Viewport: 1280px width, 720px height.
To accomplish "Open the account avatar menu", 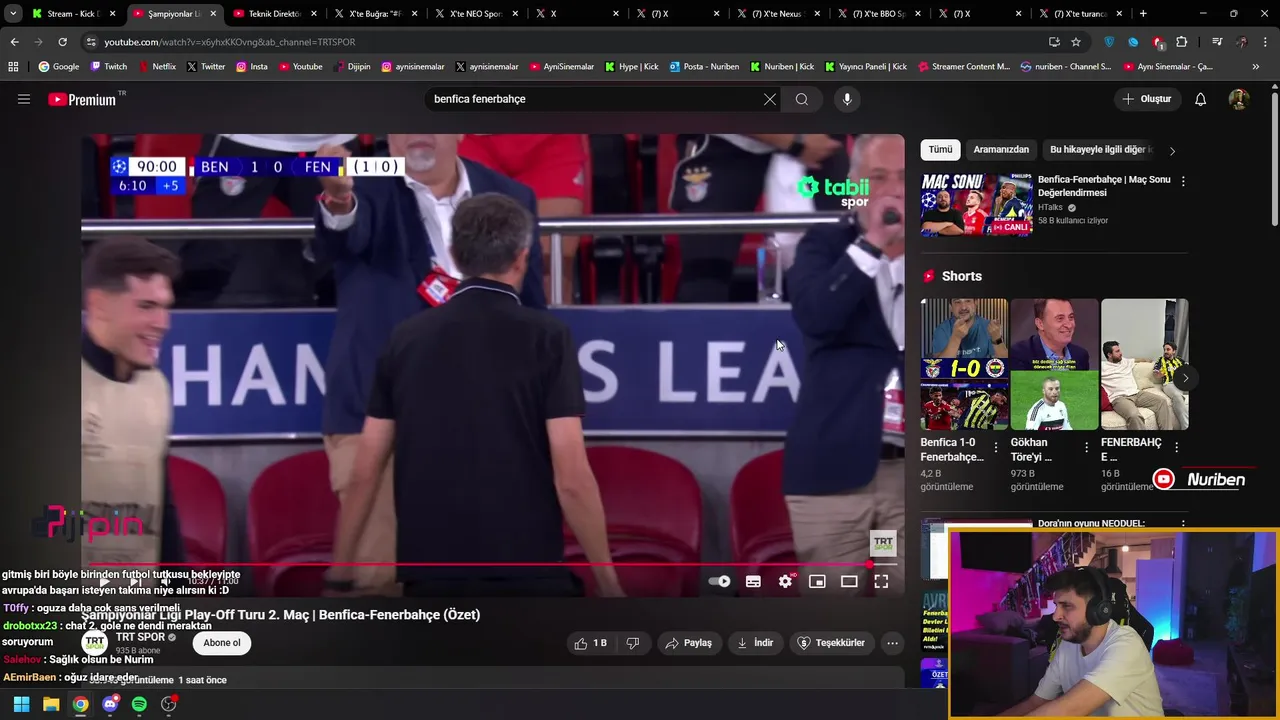I will 1239,99.
